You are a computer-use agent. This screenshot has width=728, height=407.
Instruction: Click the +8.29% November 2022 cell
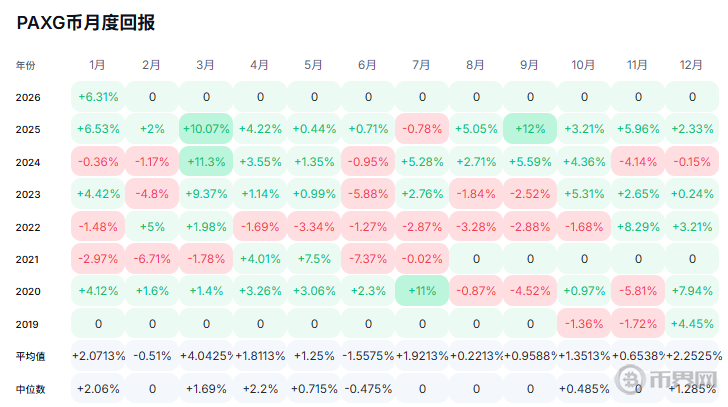point(638,226)
